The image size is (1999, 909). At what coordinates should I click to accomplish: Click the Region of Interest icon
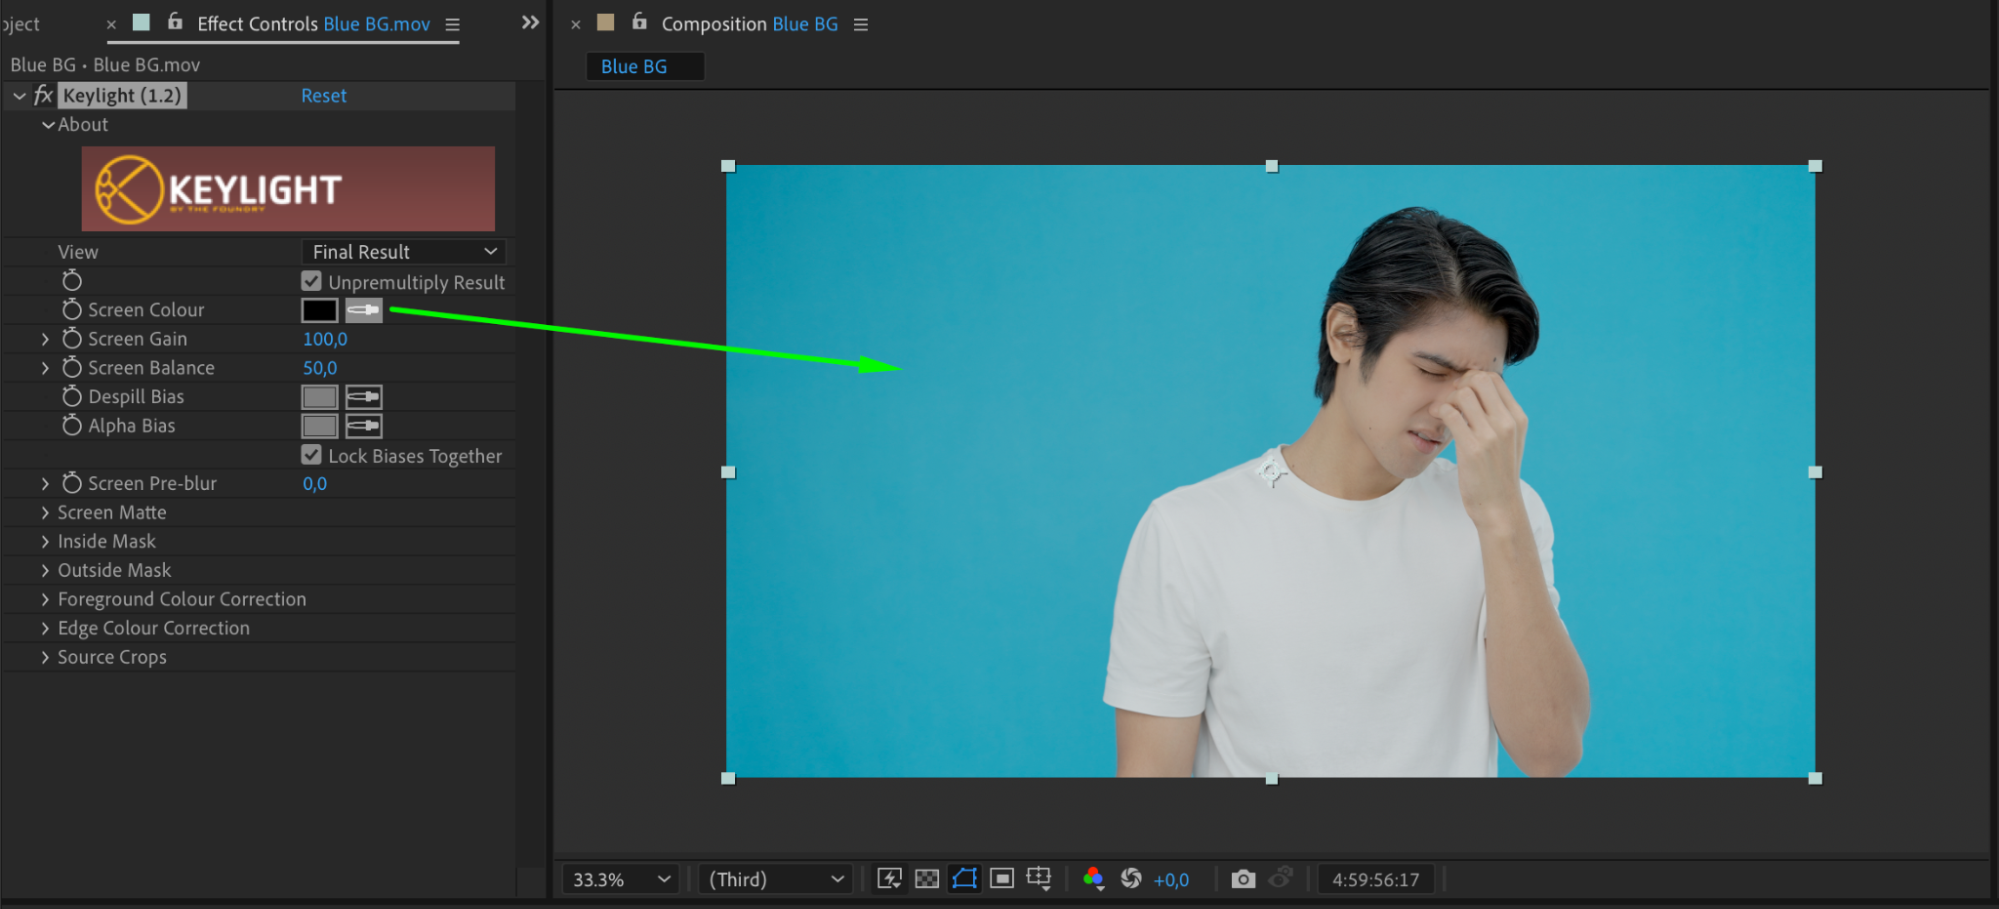(x=1001, y=879)
